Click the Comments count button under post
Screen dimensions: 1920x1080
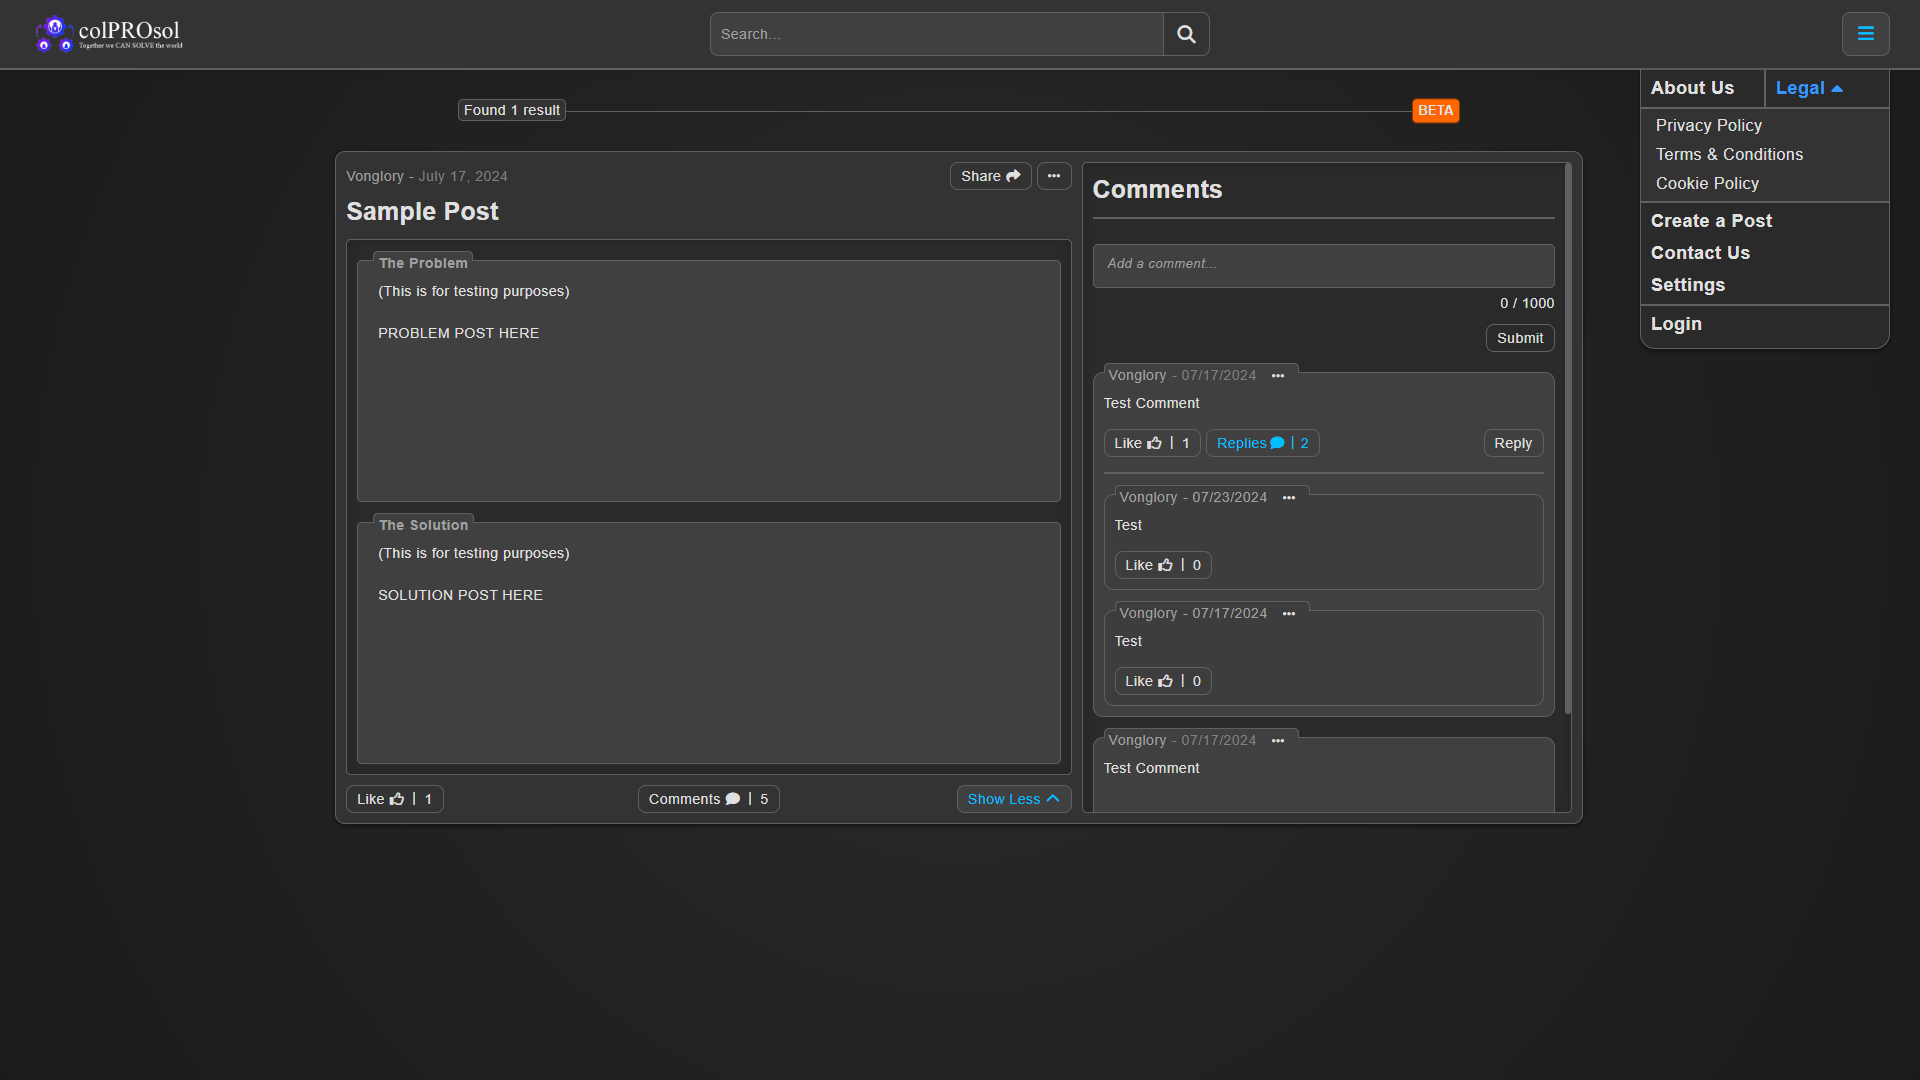708,799
